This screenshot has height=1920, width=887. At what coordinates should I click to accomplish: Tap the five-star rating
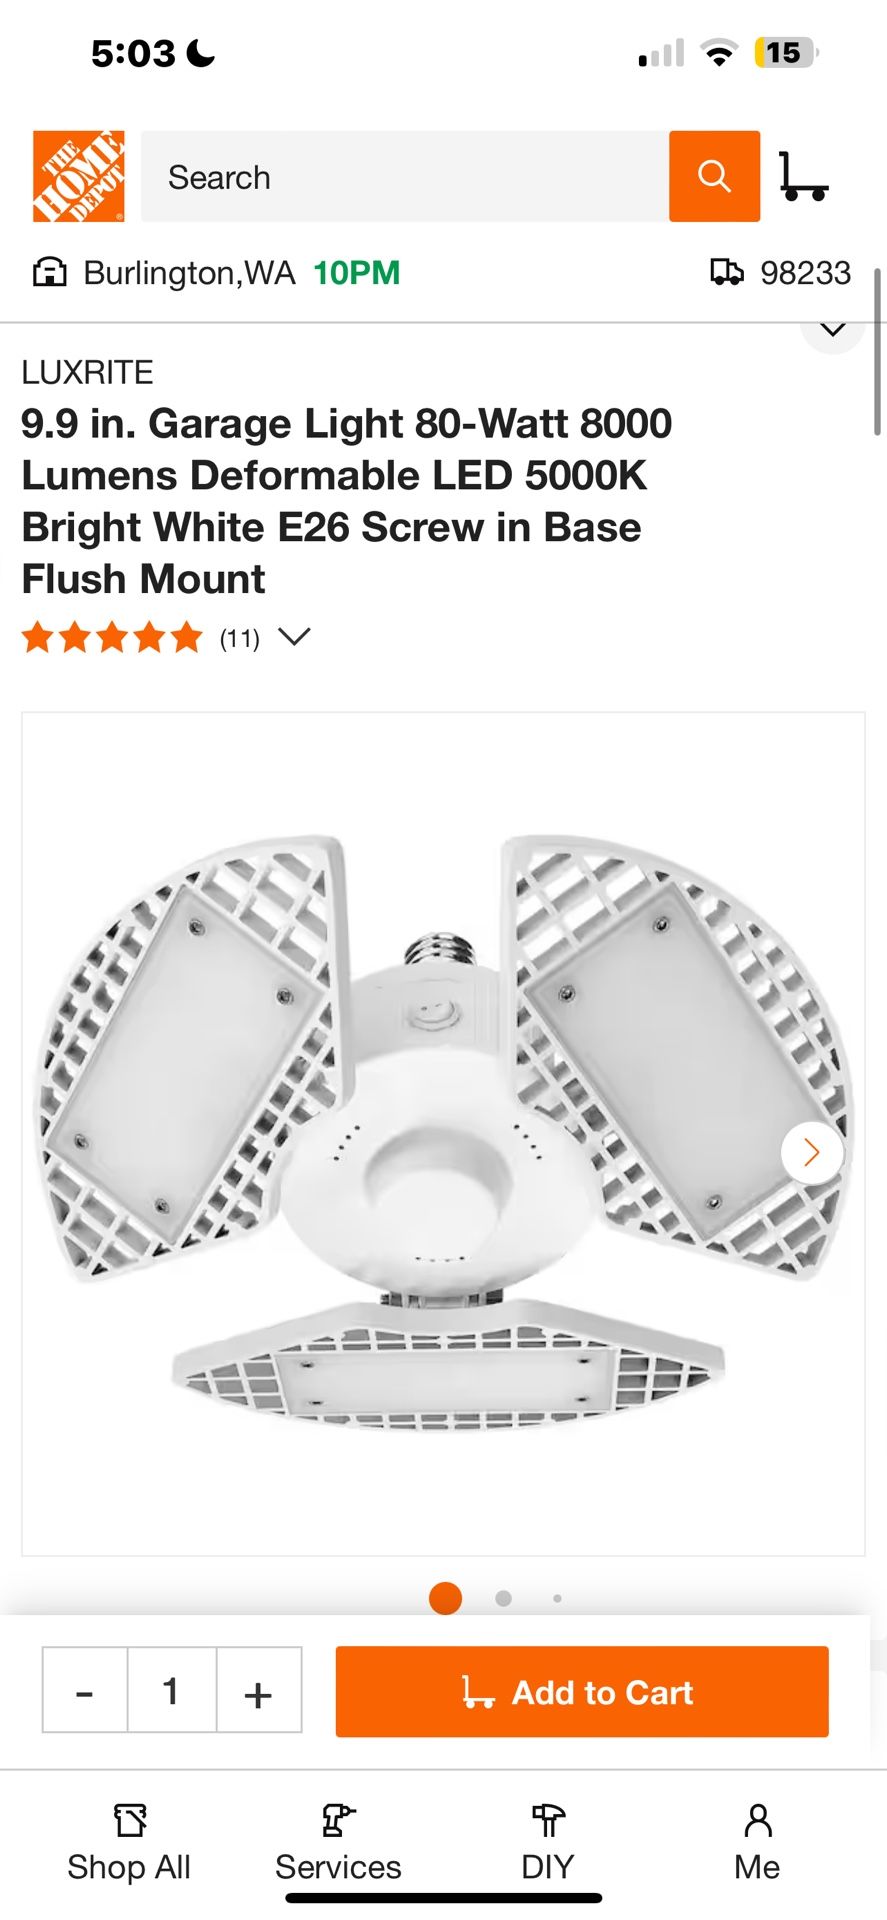point(112,637)
